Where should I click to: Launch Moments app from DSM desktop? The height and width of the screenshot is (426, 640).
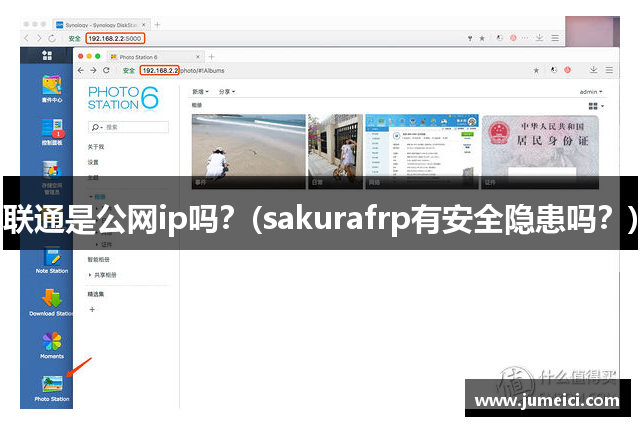pyautogui.click(x=52, y=345)
